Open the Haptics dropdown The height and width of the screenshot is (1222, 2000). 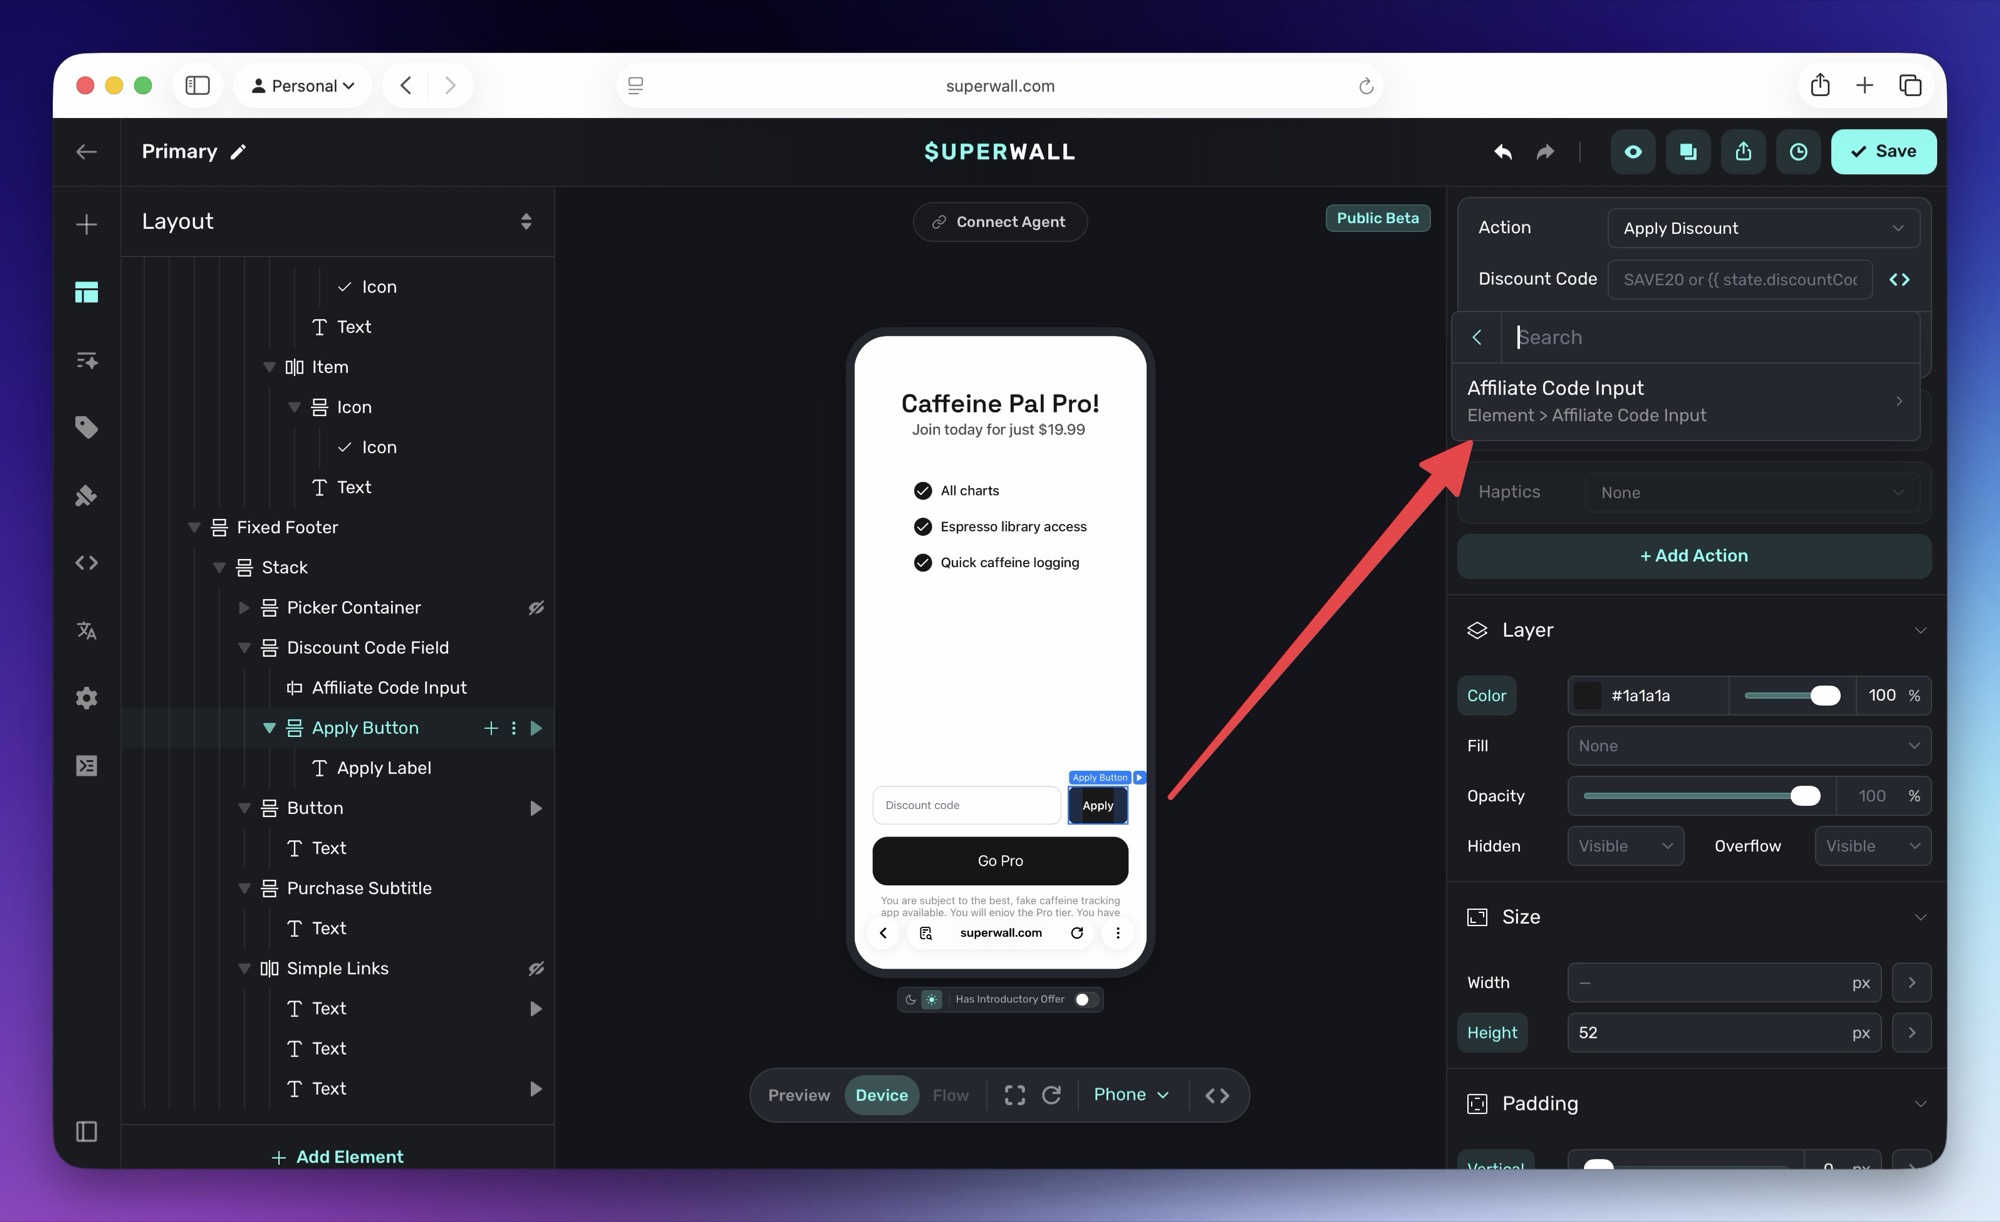click(1752, 493)
